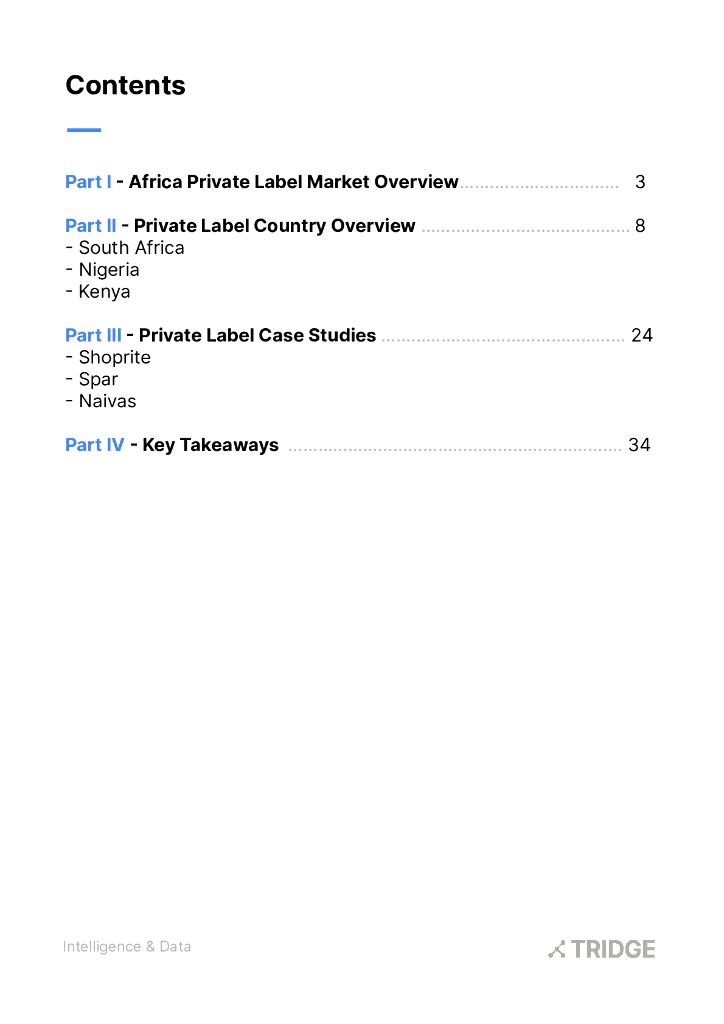Screen dimensions: 724x1024
Task: Jump to the Key Takeaways section
Action: (x=210, y=445)
